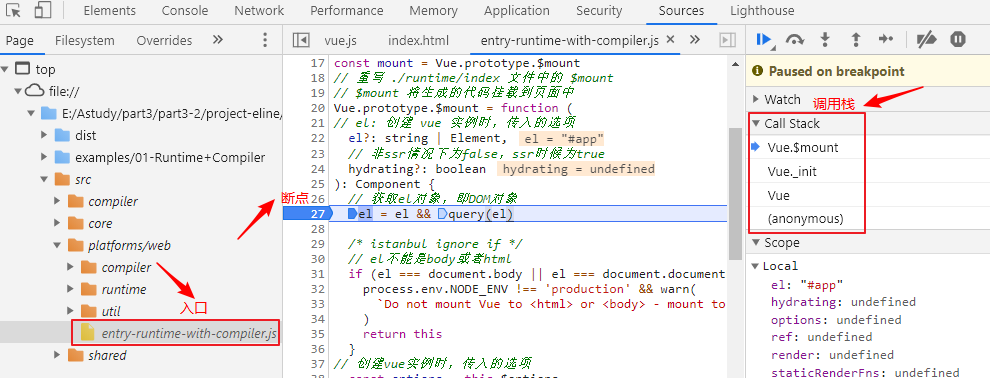Screen dimensions: 990x378
Task: Open the Security panel
Action: [x=599, y=11]
